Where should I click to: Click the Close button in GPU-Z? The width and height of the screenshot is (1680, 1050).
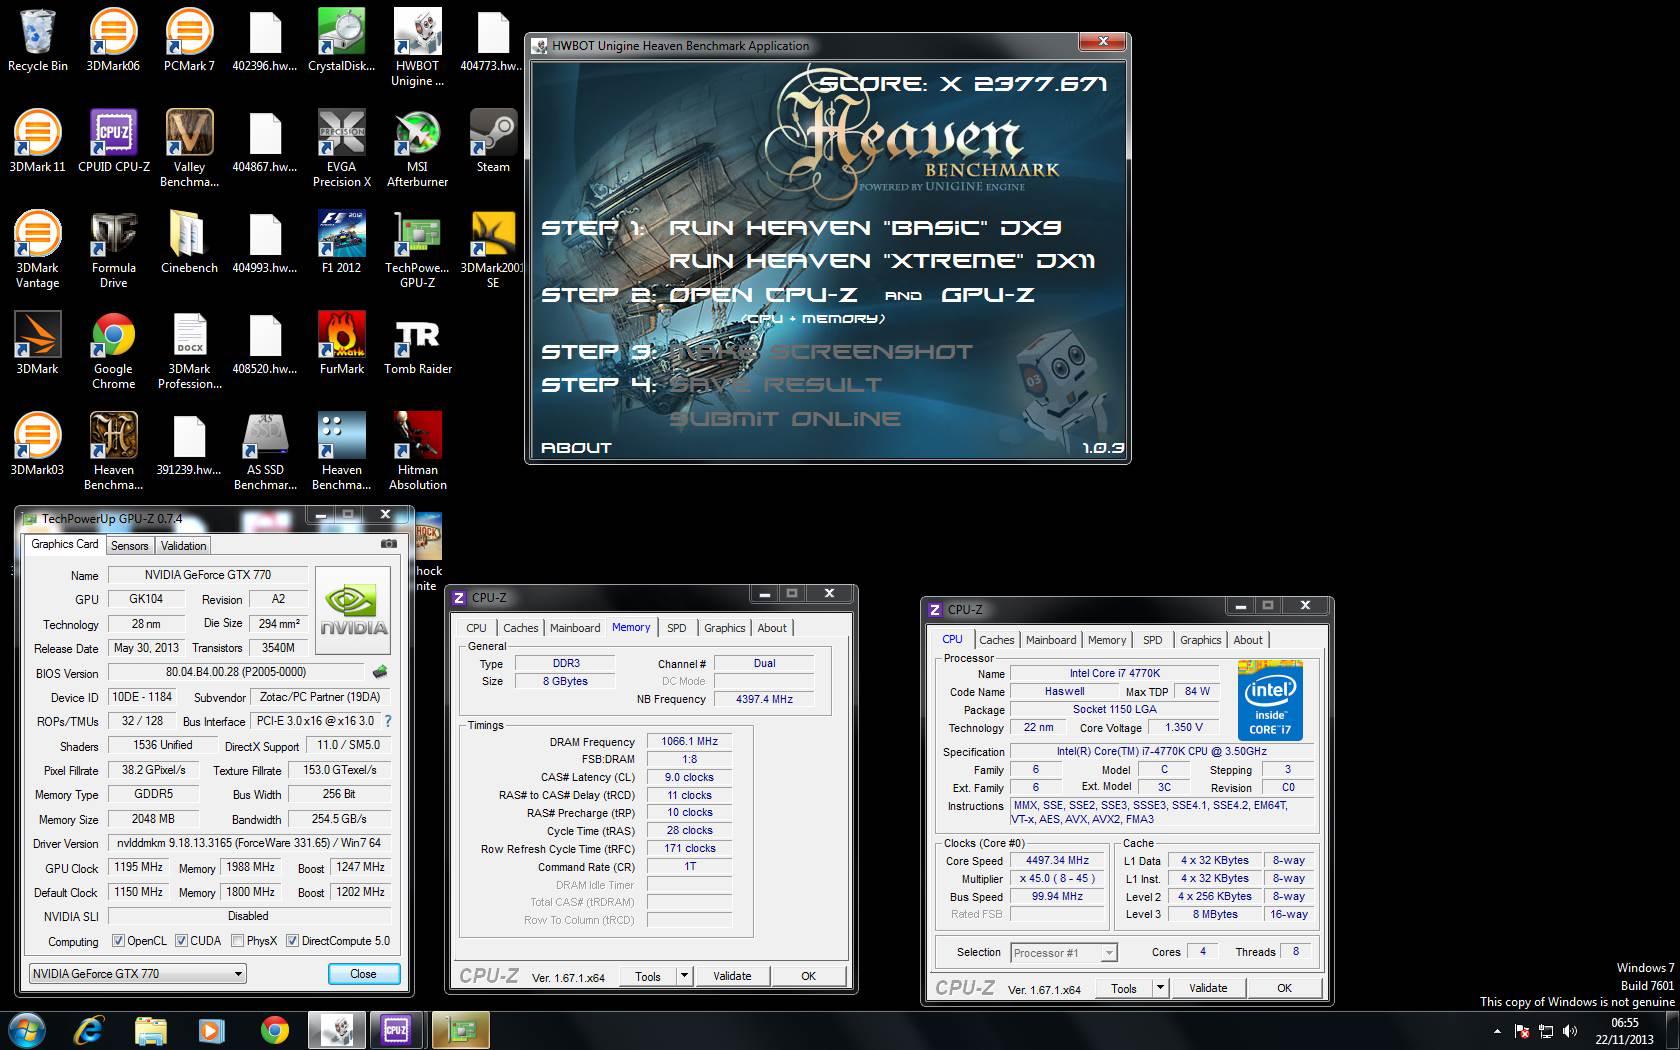point(363,974)
